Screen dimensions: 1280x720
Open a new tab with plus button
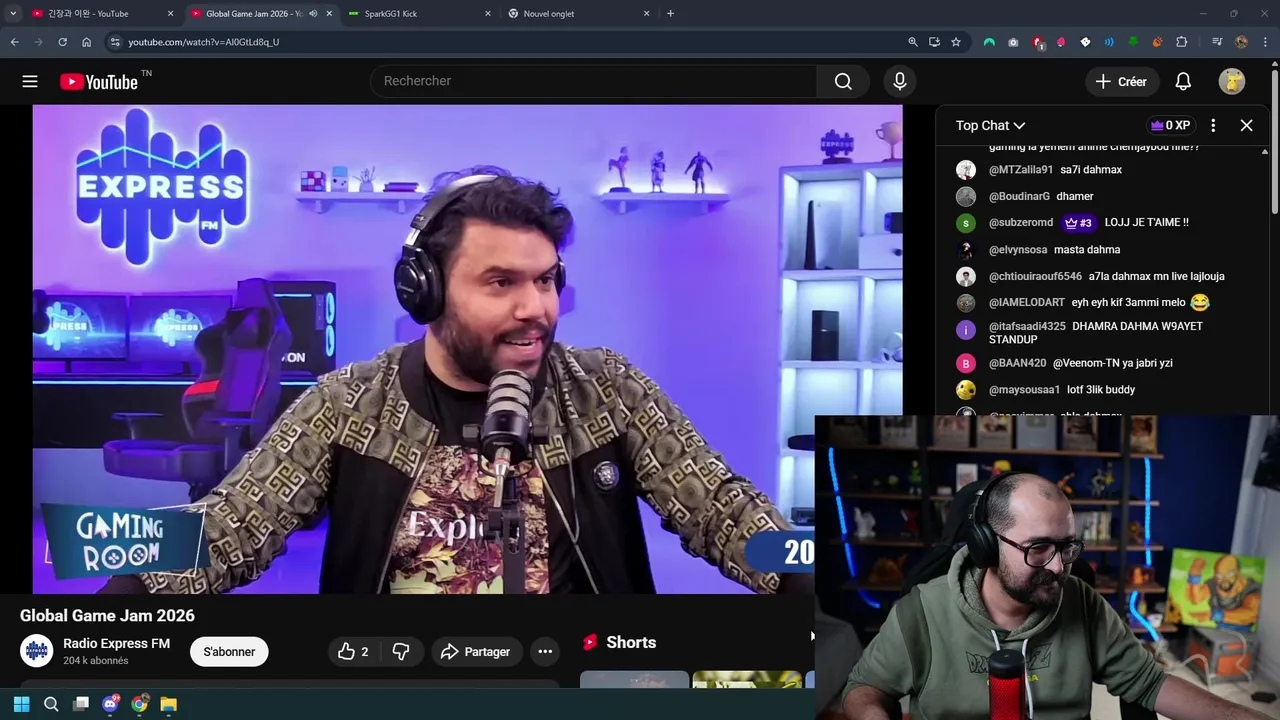670,14
